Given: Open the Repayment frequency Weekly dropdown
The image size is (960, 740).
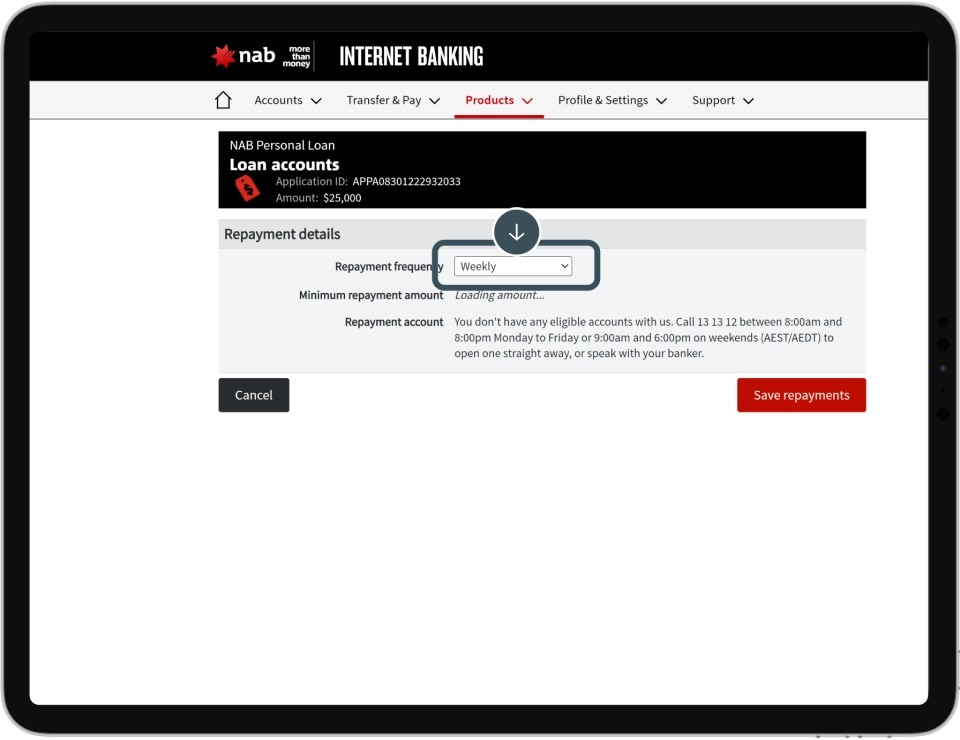Looking at the screenshot, I should (x=513, y=267).
